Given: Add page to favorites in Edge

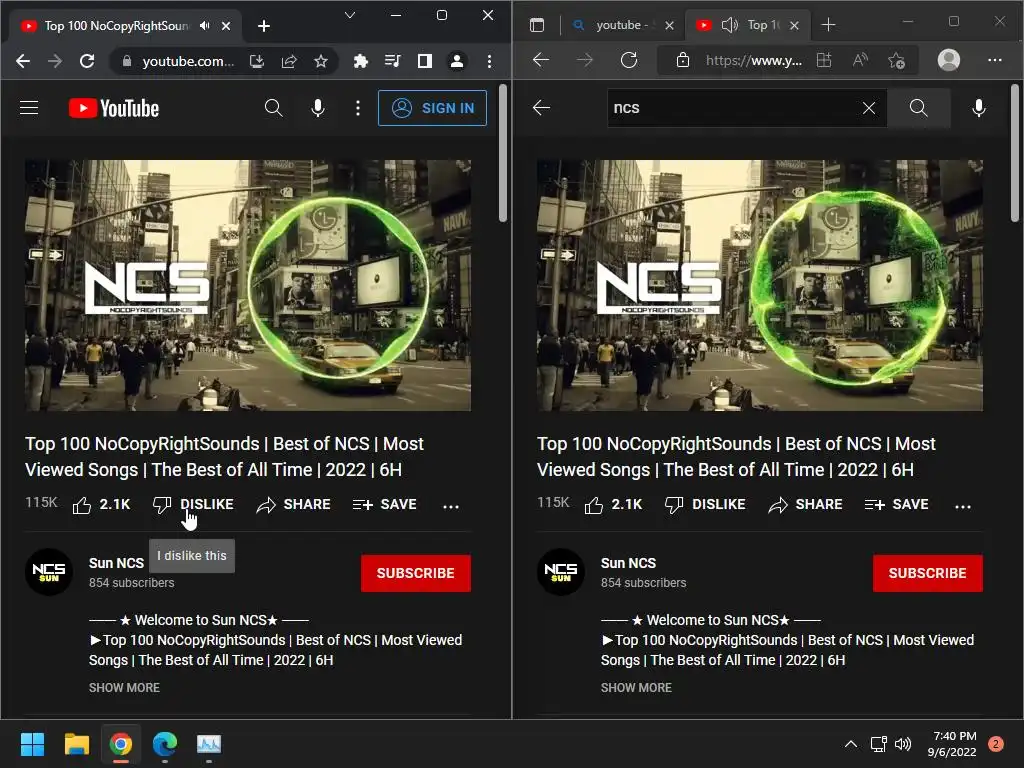Looking at the screenshot, I should 896,60.
